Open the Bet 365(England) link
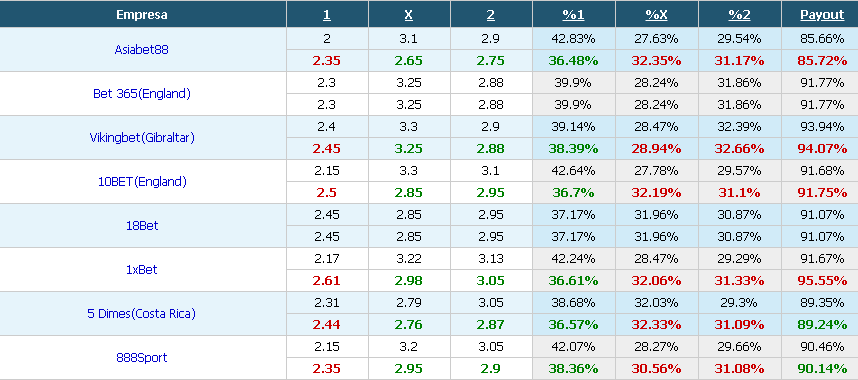 142,94
